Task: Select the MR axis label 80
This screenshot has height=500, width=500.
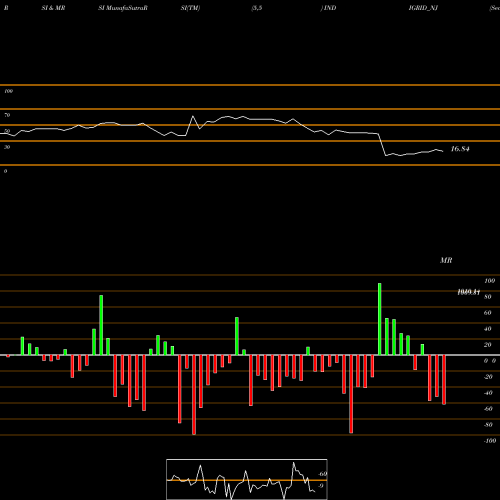Action: tap(488, 297)
